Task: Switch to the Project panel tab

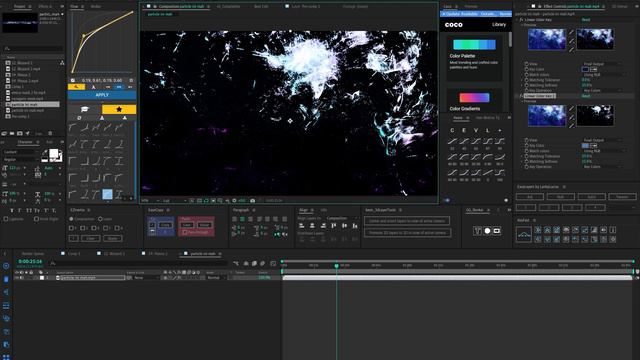Action: point(19,7)
